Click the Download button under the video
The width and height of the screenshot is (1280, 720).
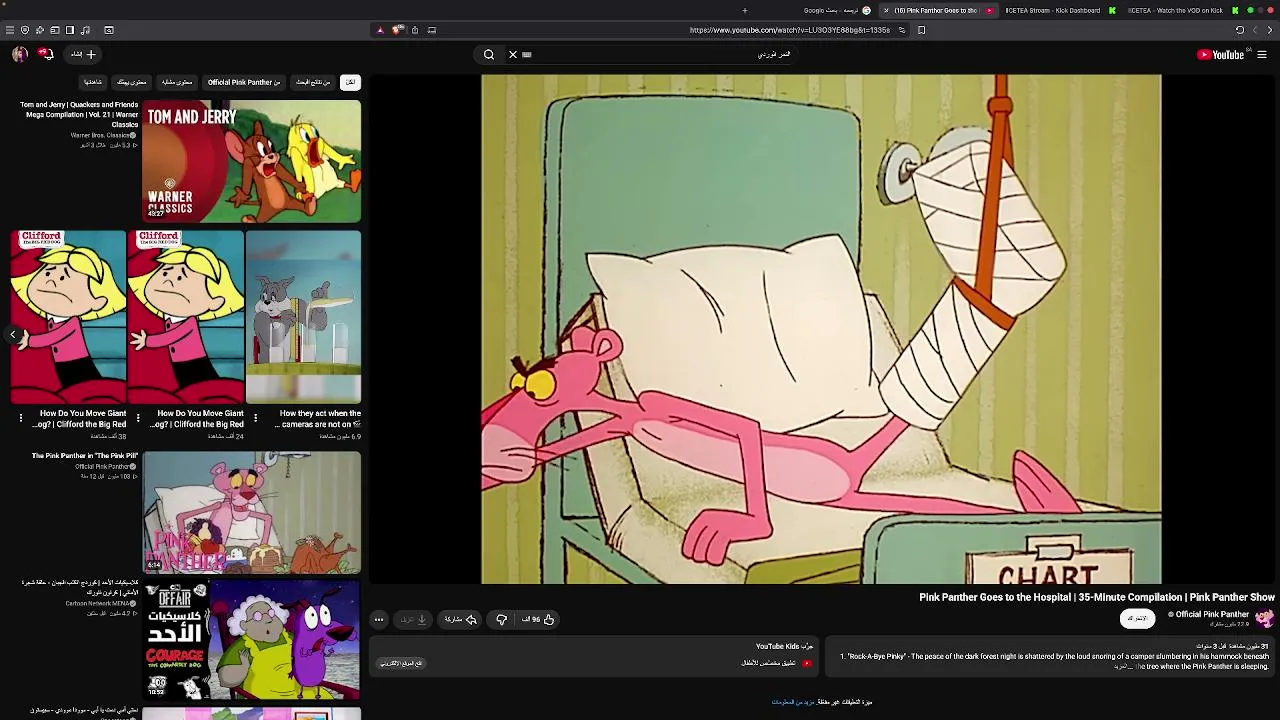point(414,619)
